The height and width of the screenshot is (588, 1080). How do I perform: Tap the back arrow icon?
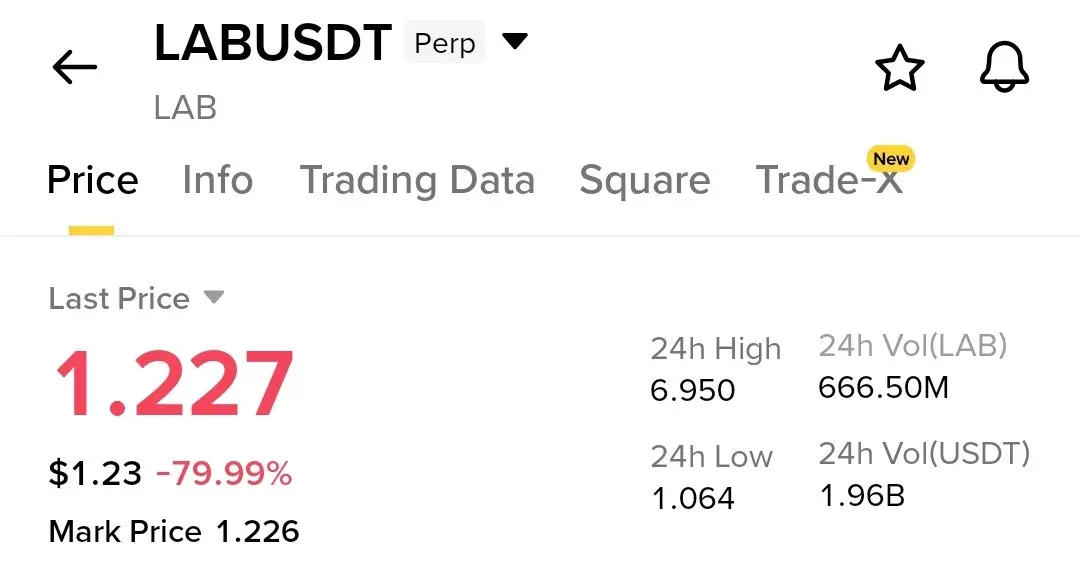coord(74,67)
